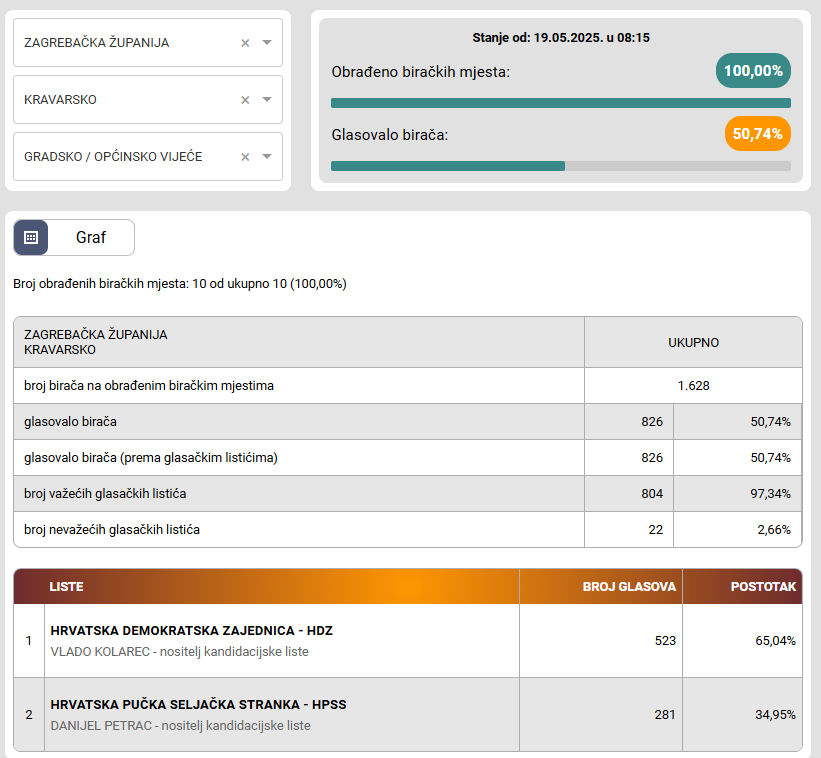Select the HPSS list row
Viewport: 821px width, 758px height.
click(x=198, y=714)
